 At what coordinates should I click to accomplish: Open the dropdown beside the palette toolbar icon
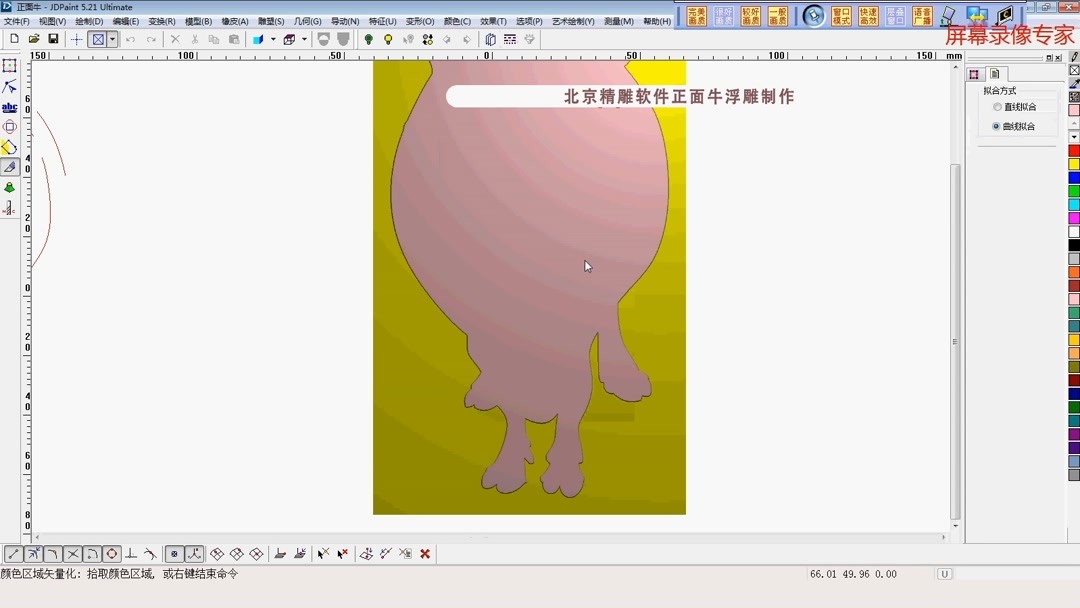point(305,38)
